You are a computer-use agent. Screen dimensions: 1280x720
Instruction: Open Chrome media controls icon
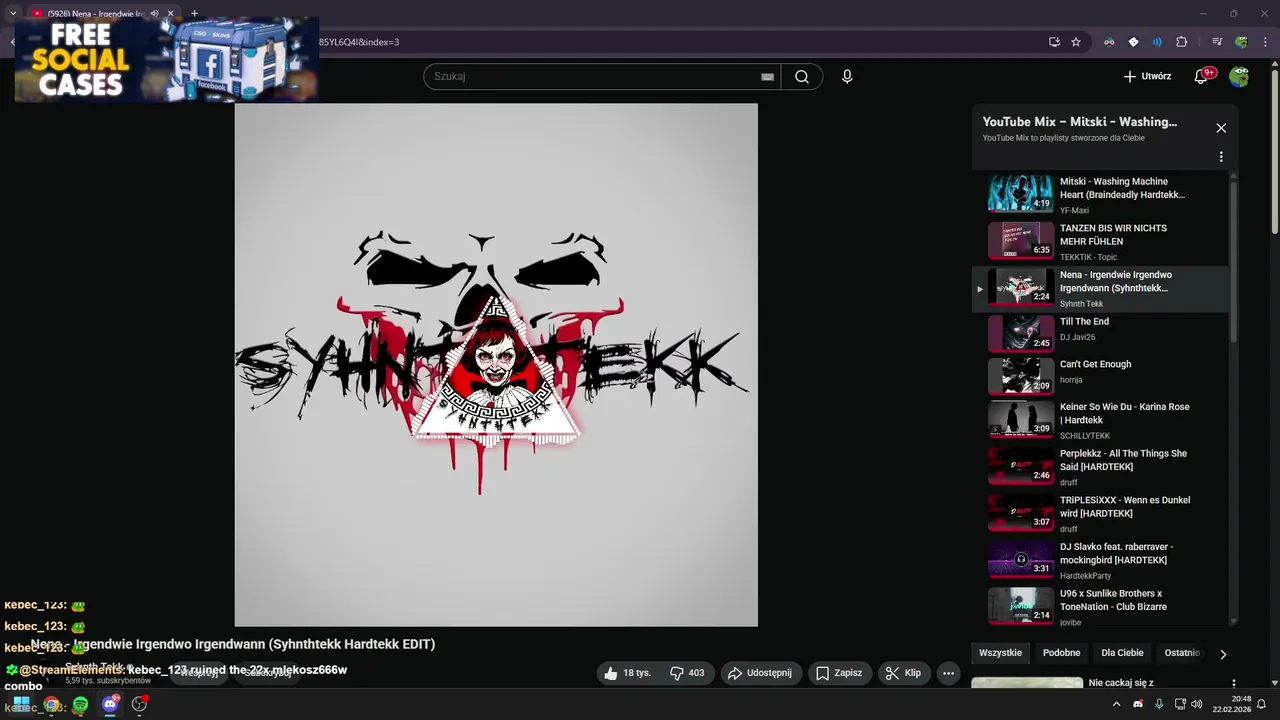[1217, 42]
